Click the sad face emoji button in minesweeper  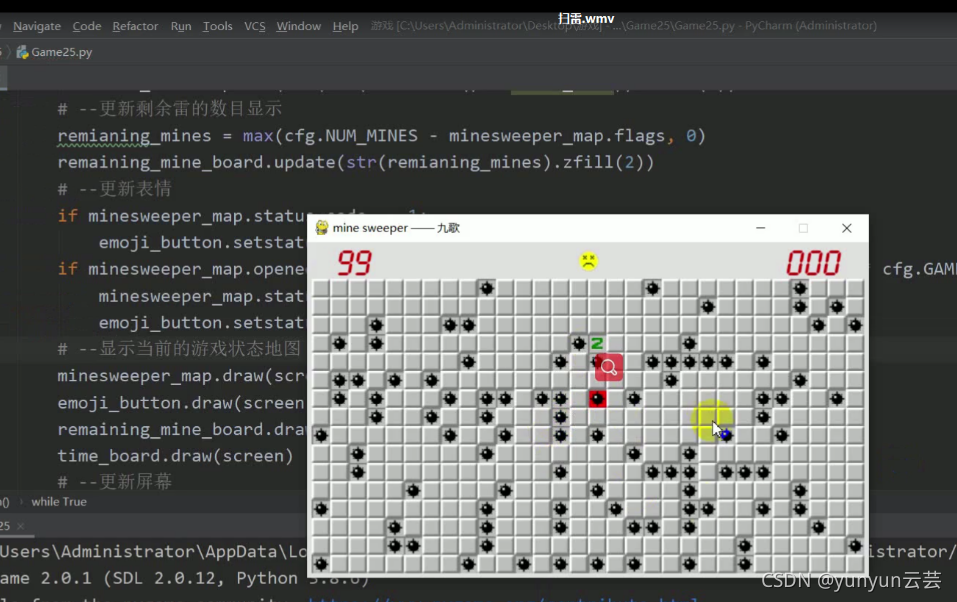click(588, 261)
